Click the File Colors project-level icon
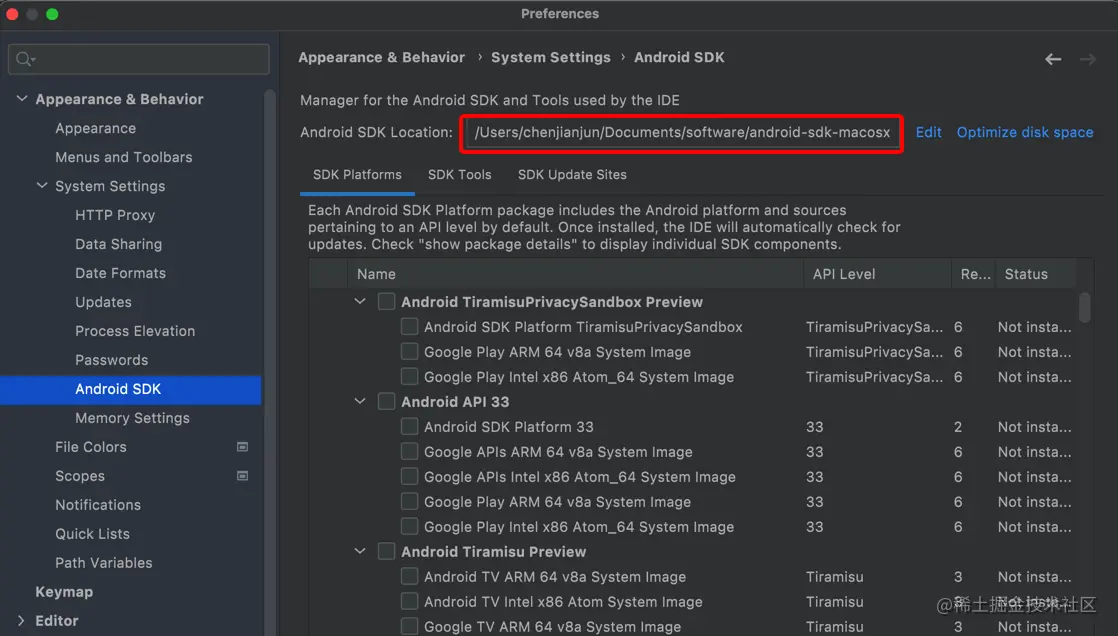The height and width of the screenshot is (636, 1118). point(242,447)
